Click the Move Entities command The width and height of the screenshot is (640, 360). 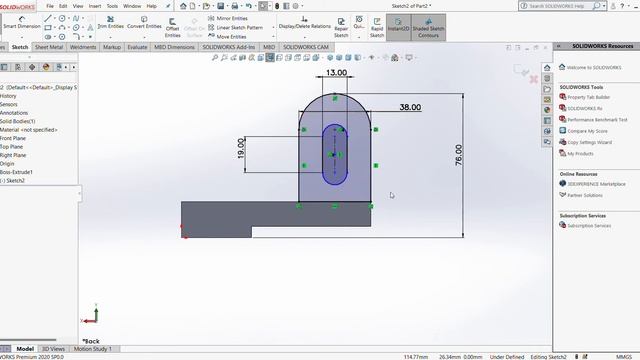[227, 37]
